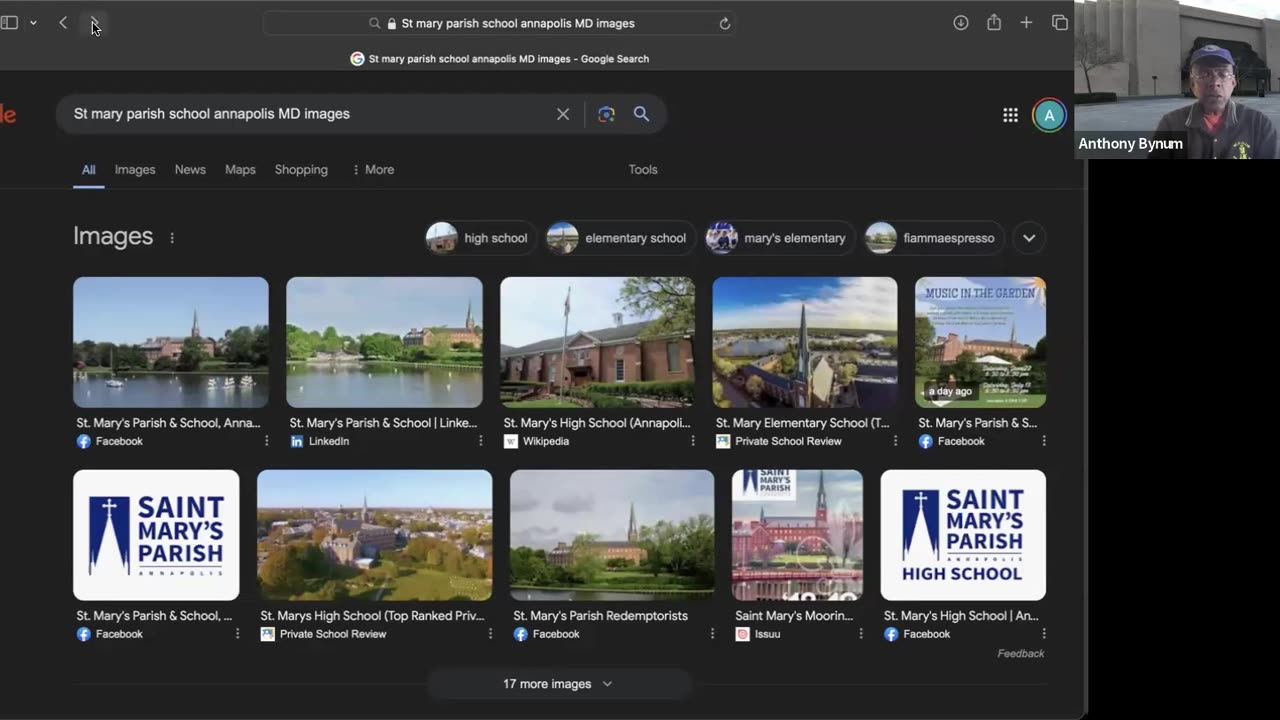Go back to the previous page
1280x720 pixels.
(x=63, y=23)
